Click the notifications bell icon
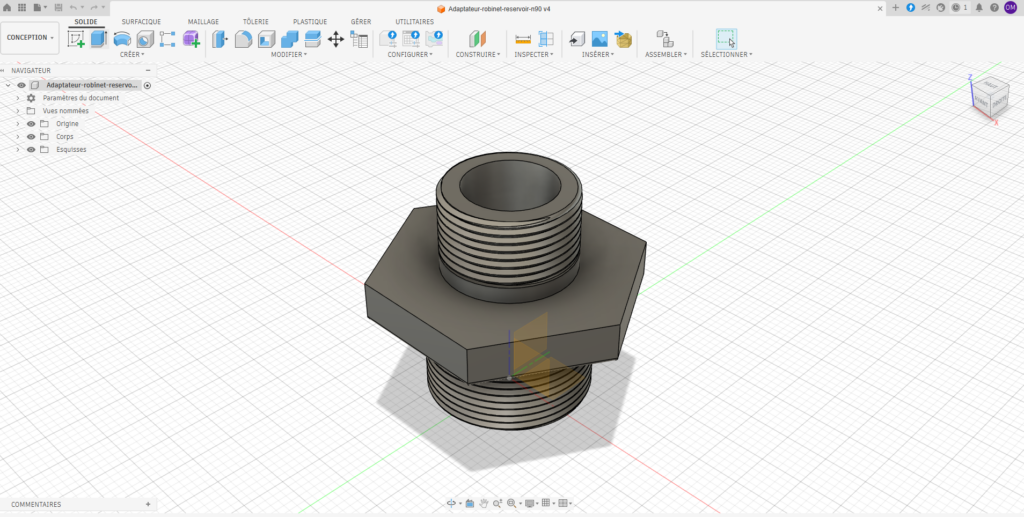 click(979, 8)
